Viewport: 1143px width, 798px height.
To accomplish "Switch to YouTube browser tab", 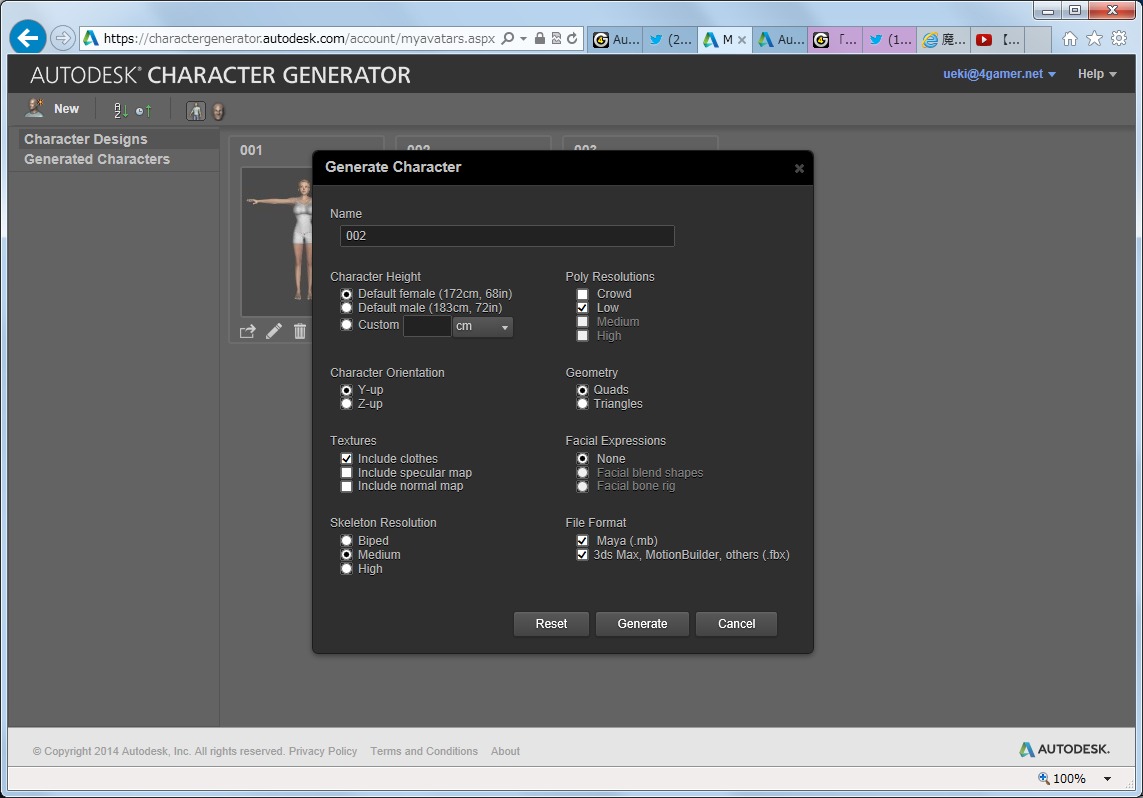I will (x=997, y=39).
